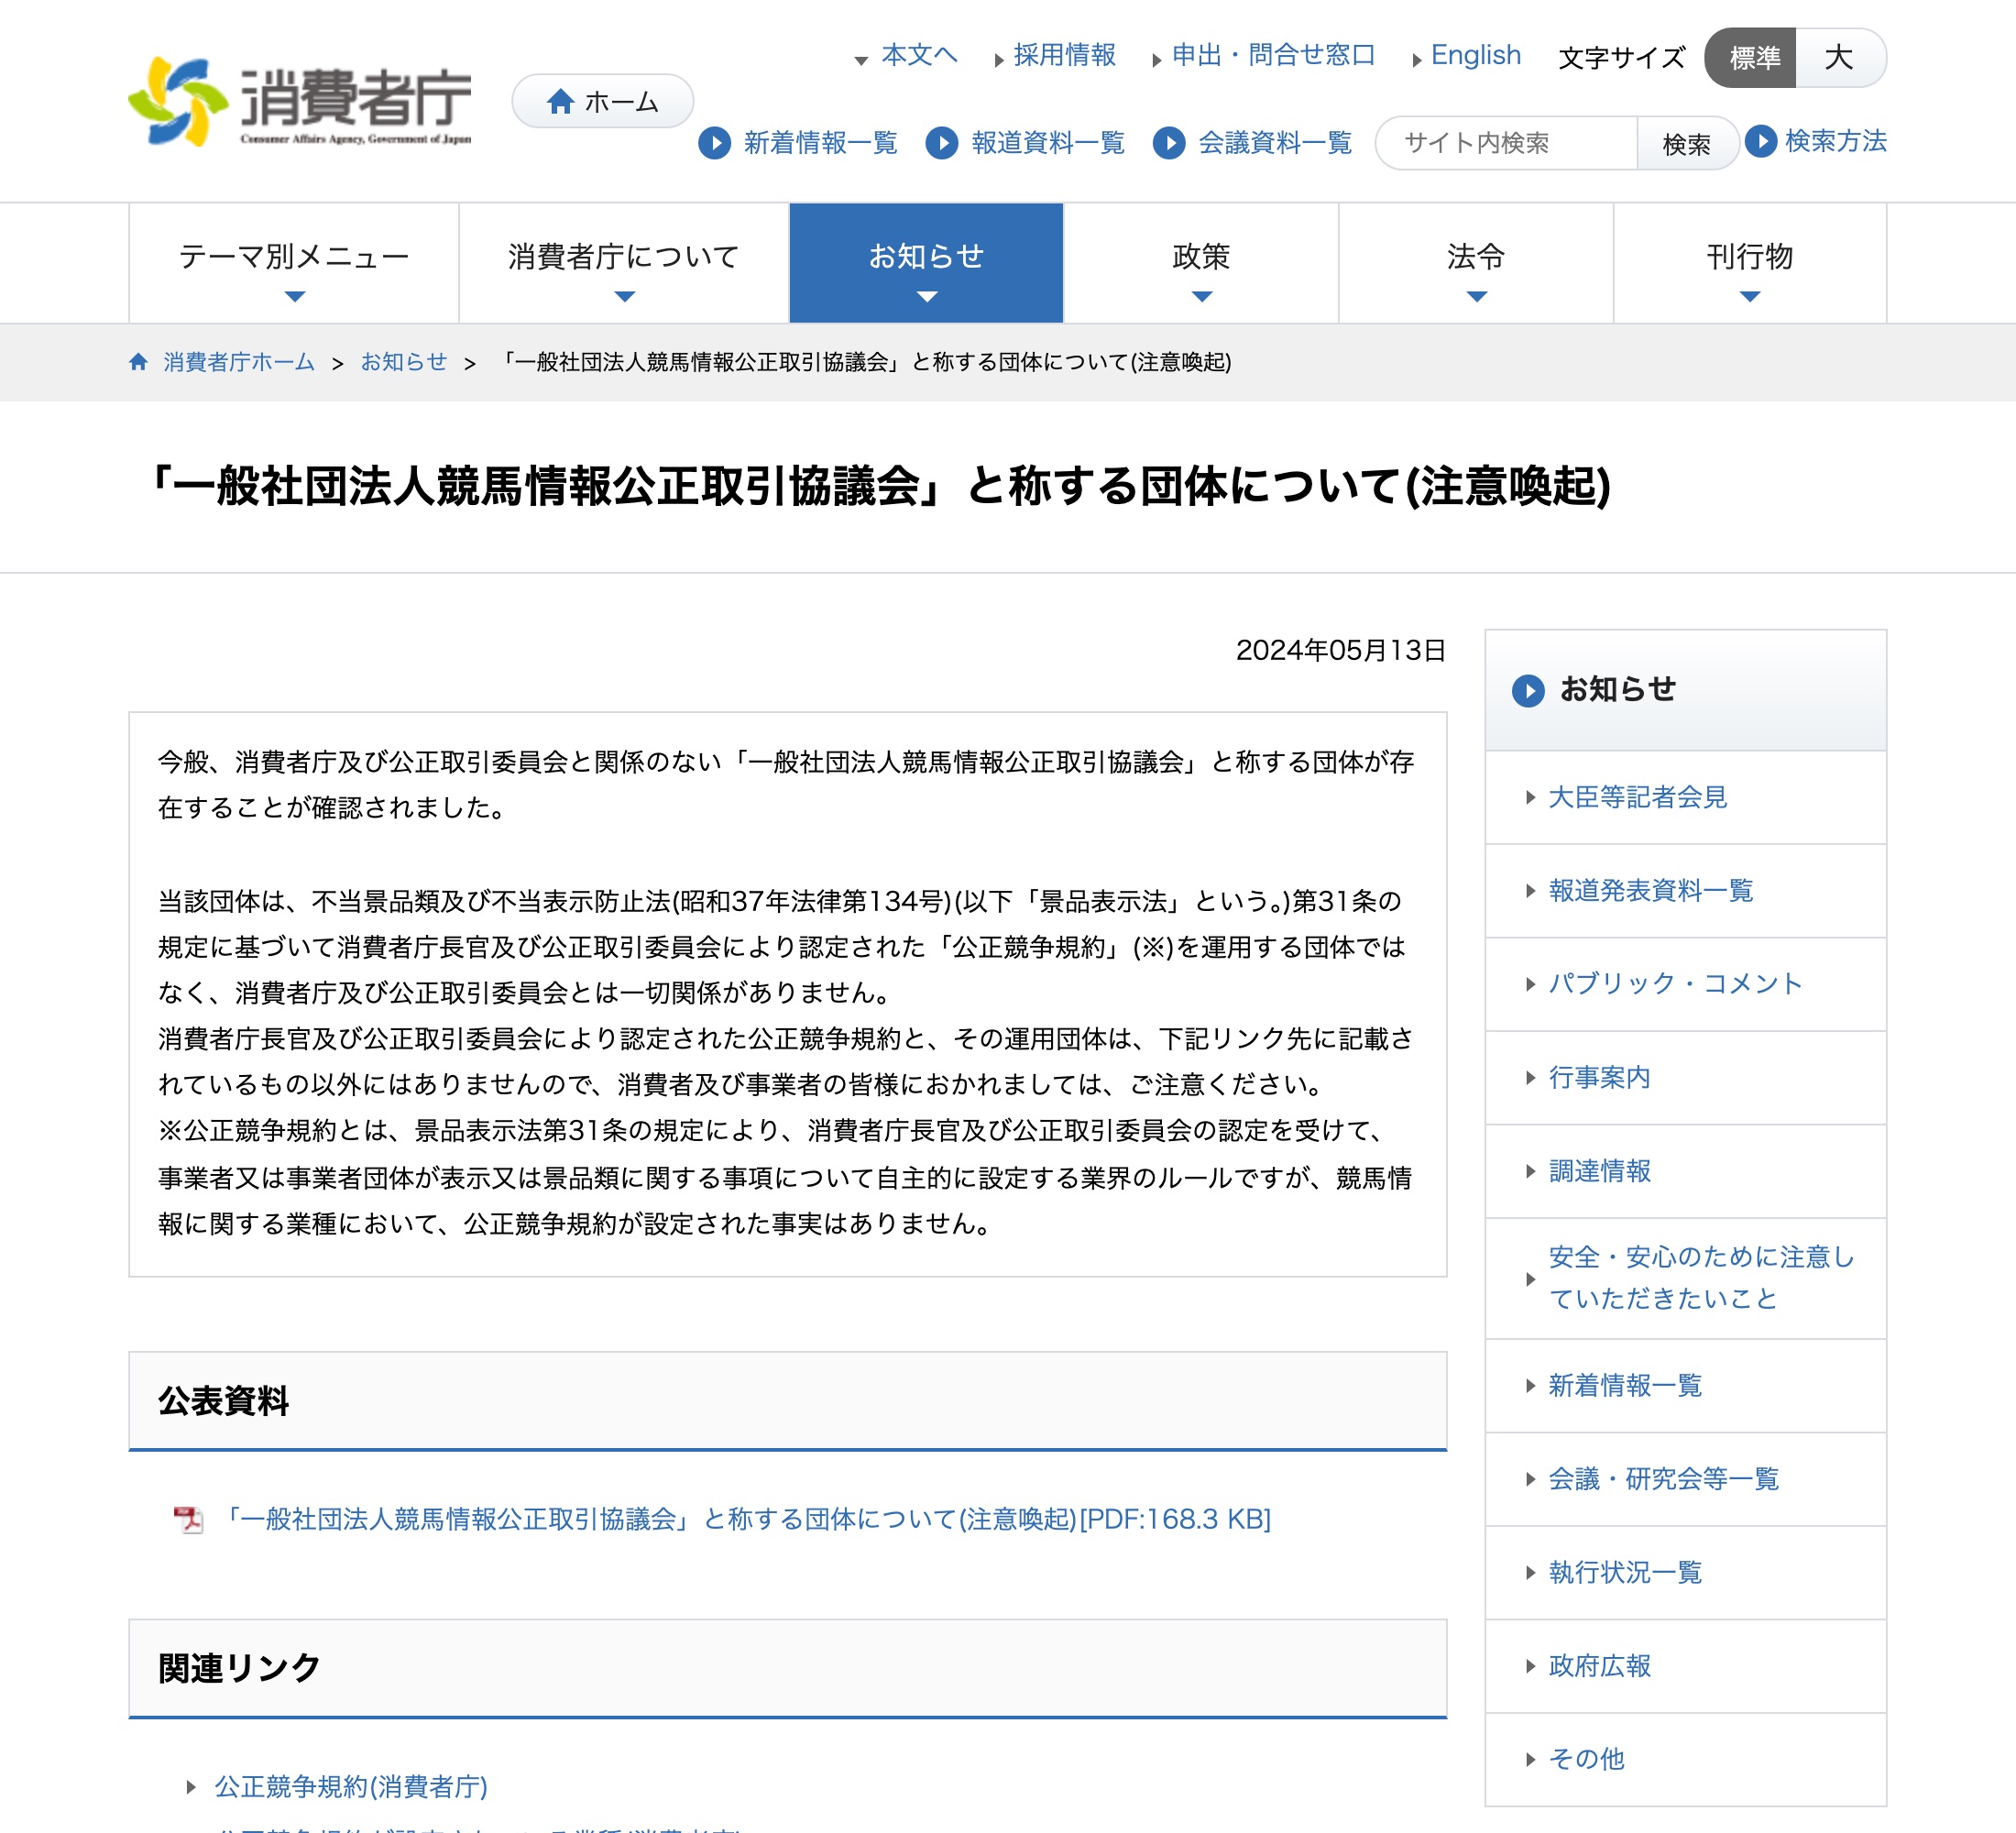Open the 検索方法 link
Image resolution: width=2016 pixels, height=1833 pixels.
coord(1836,141)
